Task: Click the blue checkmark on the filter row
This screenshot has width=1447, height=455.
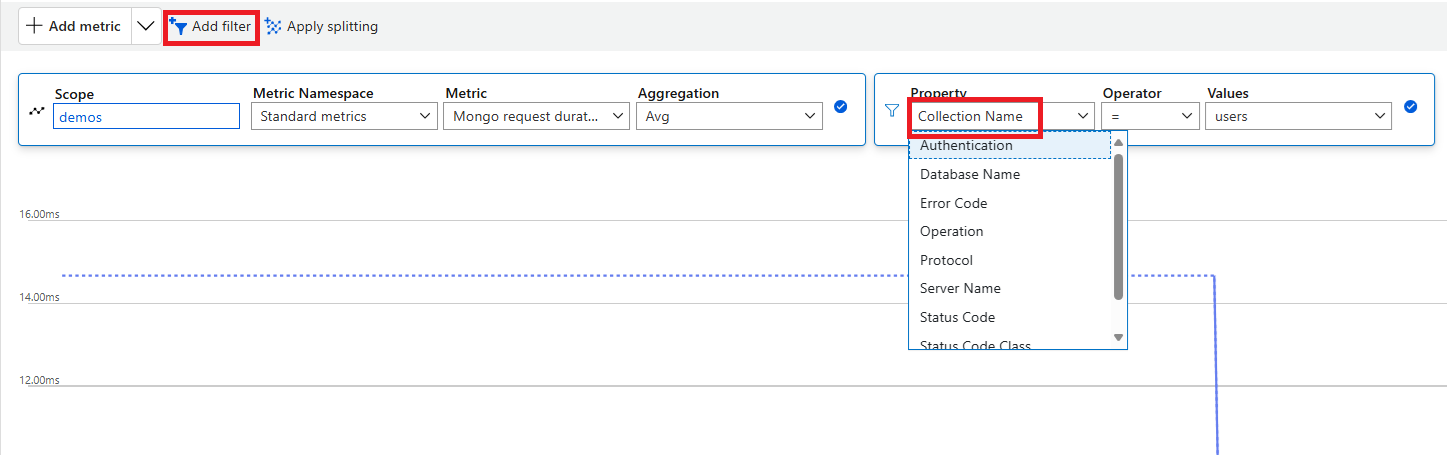Action: point(1411,107)
